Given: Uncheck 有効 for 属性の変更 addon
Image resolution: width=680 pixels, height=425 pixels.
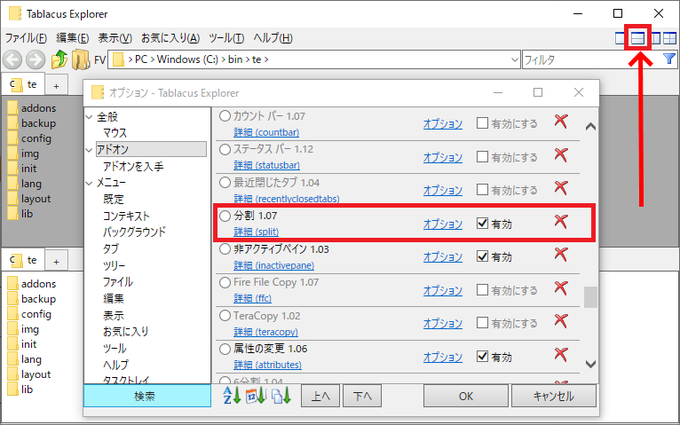Looking at the screenshot, I should point(482,356).
